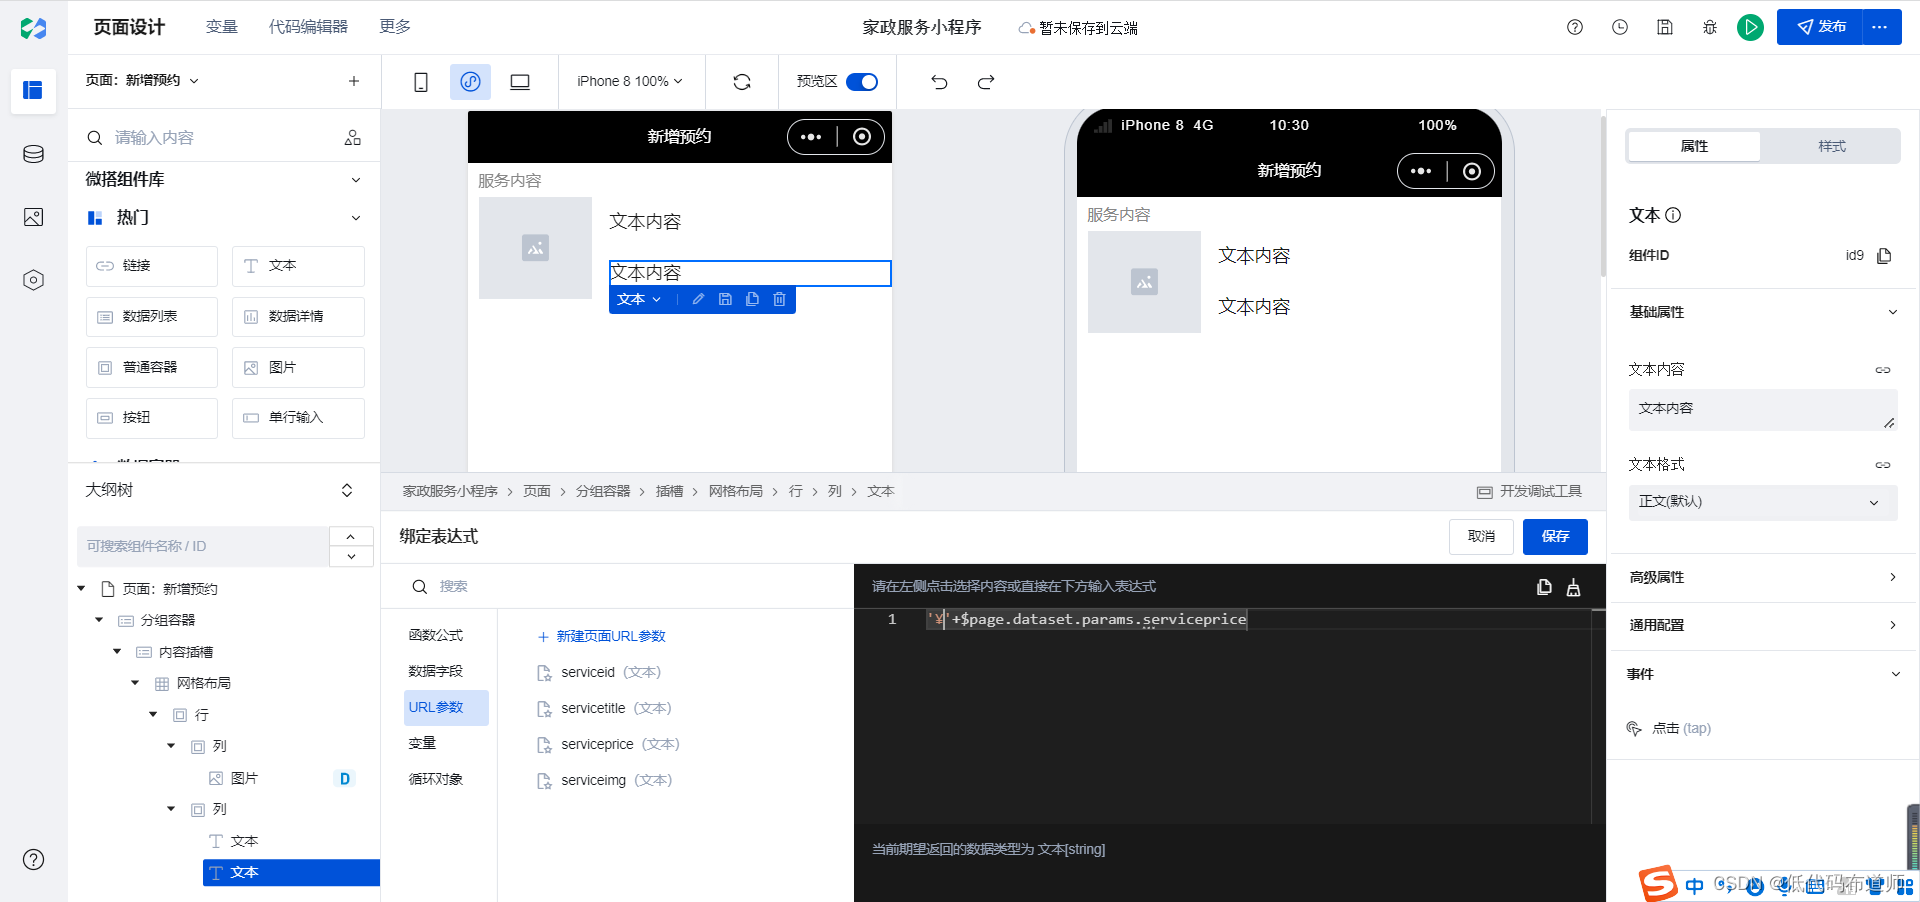Select the 函数公式 category
Image resolution: width=1920 pixels, height=902 pixels.
(x=436, y=635)
